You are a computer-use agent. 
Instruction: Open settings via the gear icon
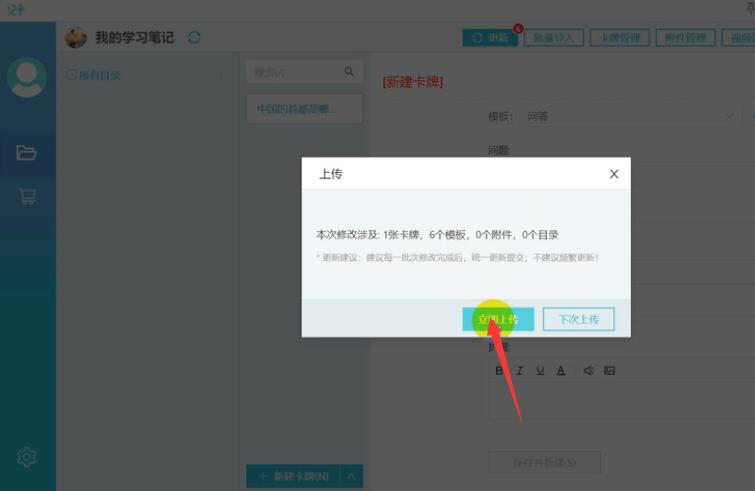click(26, 457)
